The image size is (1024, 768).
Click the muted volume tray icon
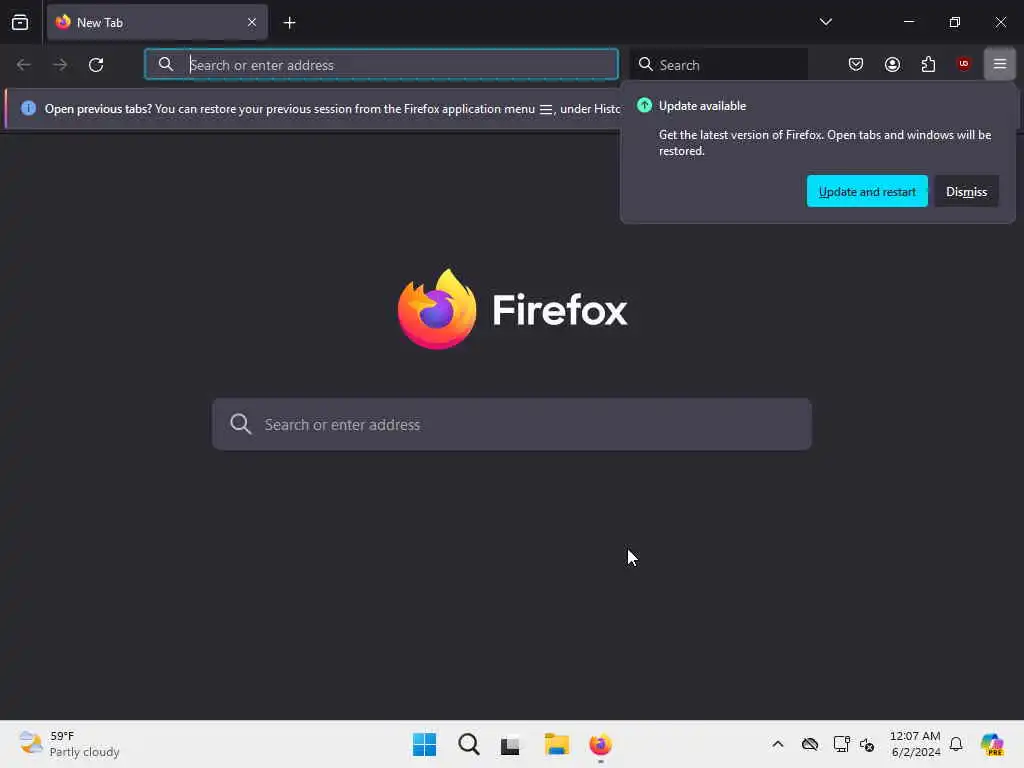867,744
